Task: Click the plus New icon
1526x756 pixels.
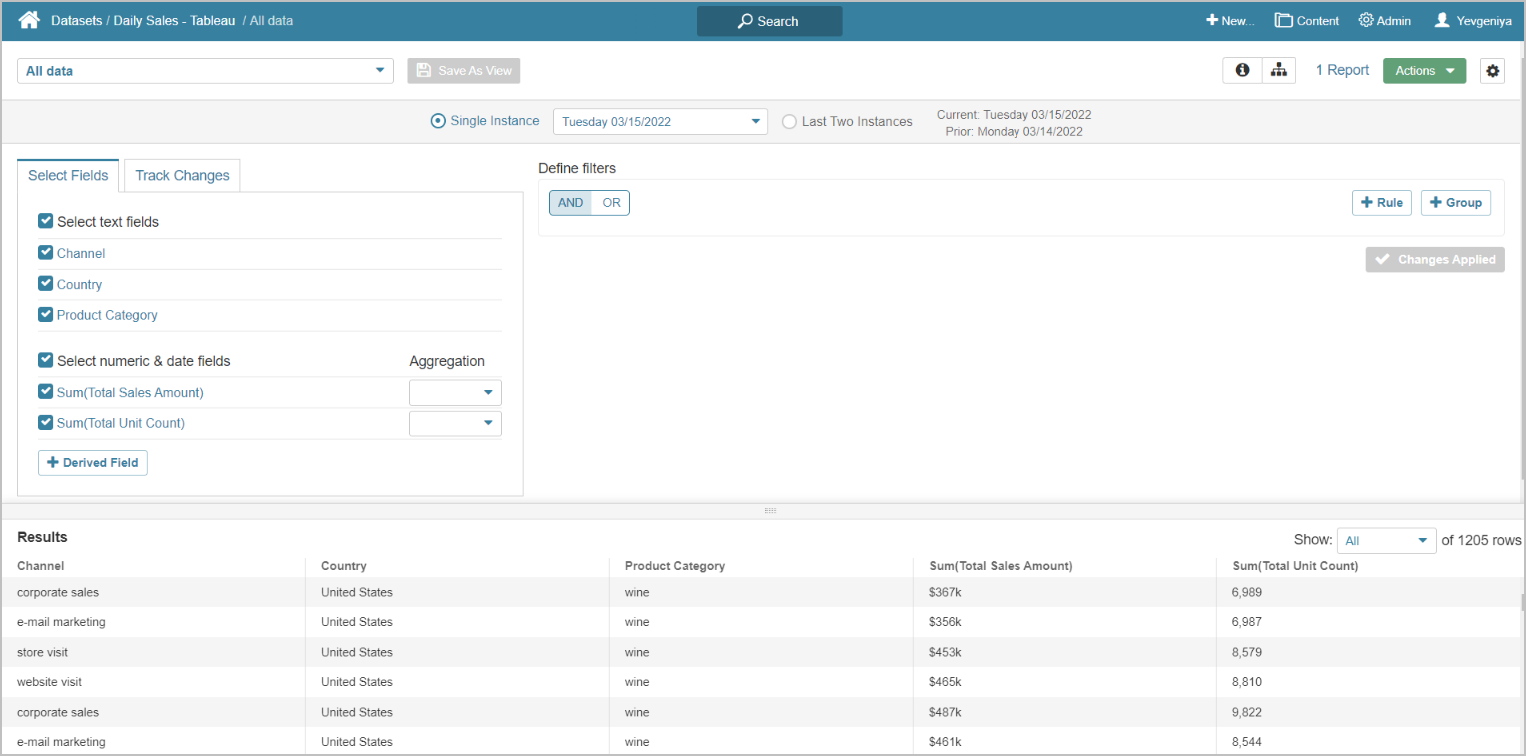Action: click(1212, 20)
